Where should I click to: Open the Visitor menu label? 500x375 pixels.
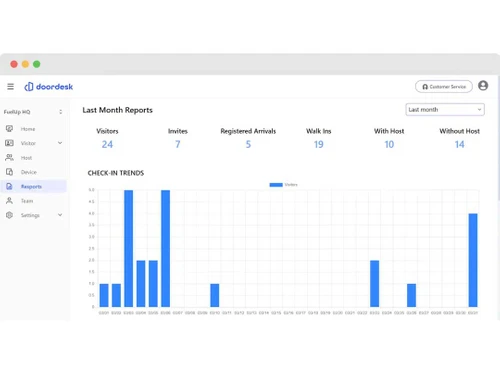pos(28,143)
